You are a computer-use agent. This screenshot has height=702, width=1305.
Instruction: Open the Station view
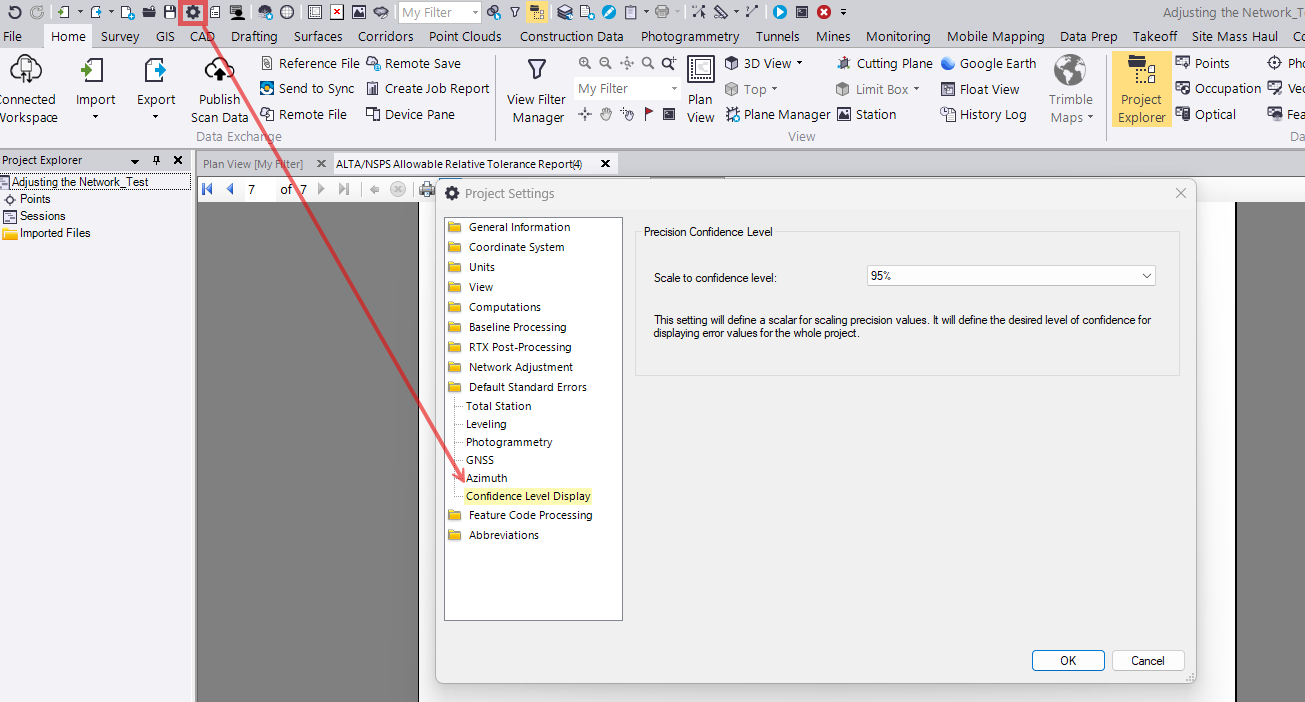pos(866,114)
